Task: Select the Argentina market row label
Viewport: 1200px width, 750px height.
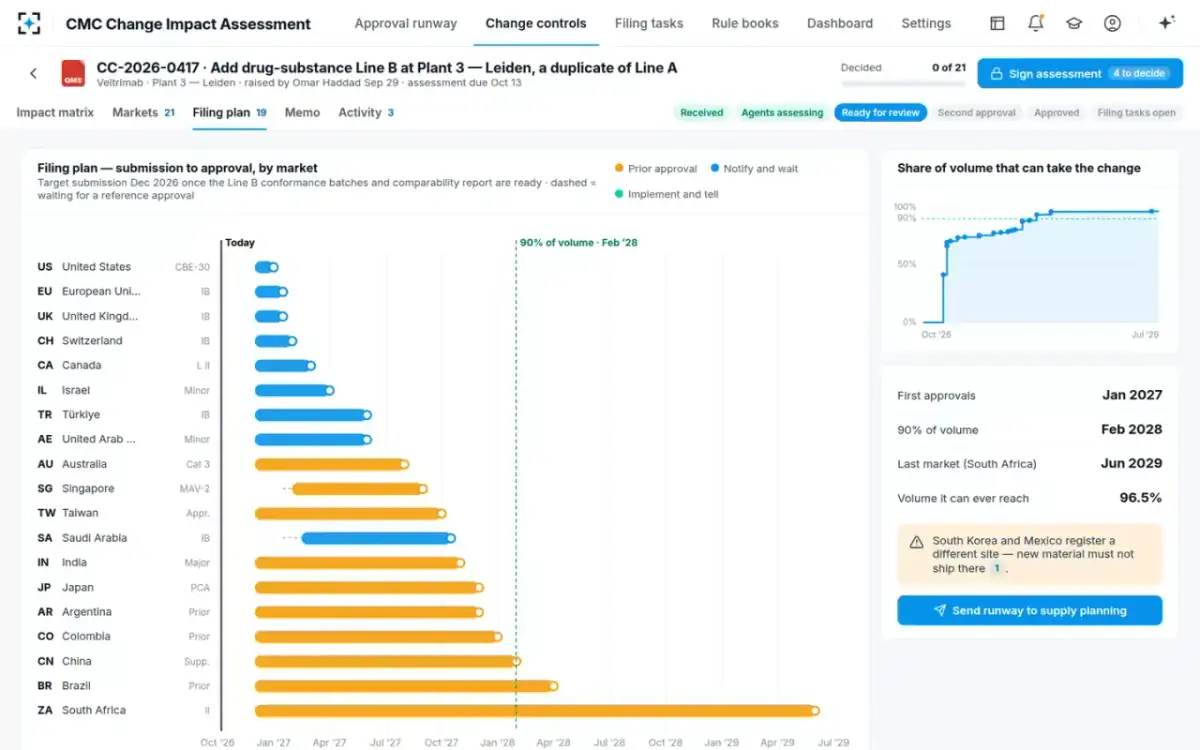Action: pos(87,612)
